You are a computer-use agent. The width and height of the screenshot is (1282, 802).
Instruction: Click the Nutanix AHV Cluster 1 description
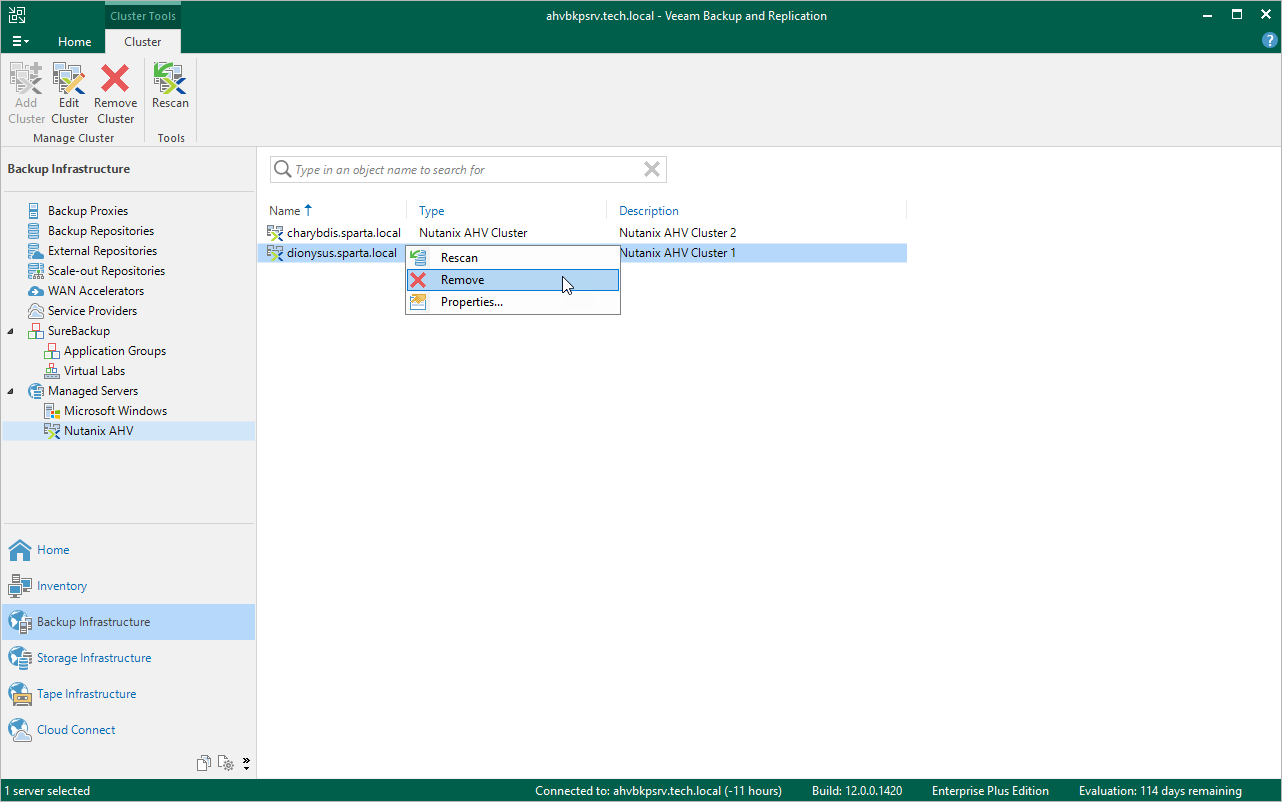pyautogui.click(x=678, y=253)
